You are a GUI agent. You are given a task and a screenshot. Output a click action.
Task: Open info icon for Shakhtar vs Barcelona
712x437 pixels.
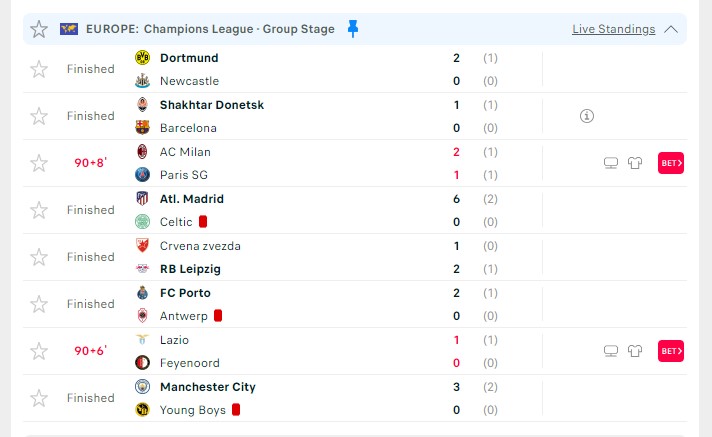point(587,116)
